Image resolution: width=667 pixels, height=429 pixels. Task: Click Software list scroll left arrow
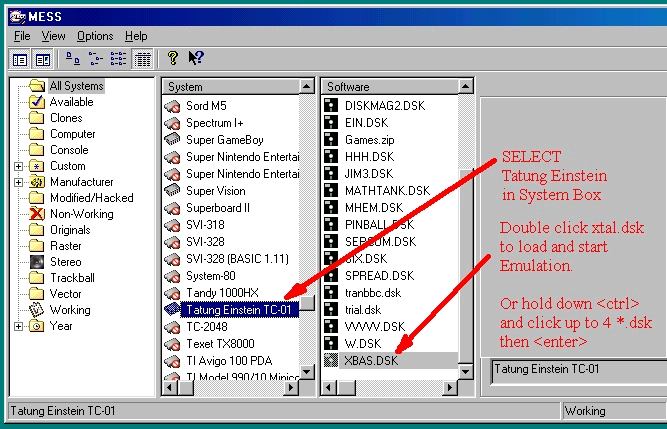coord(329,388)
